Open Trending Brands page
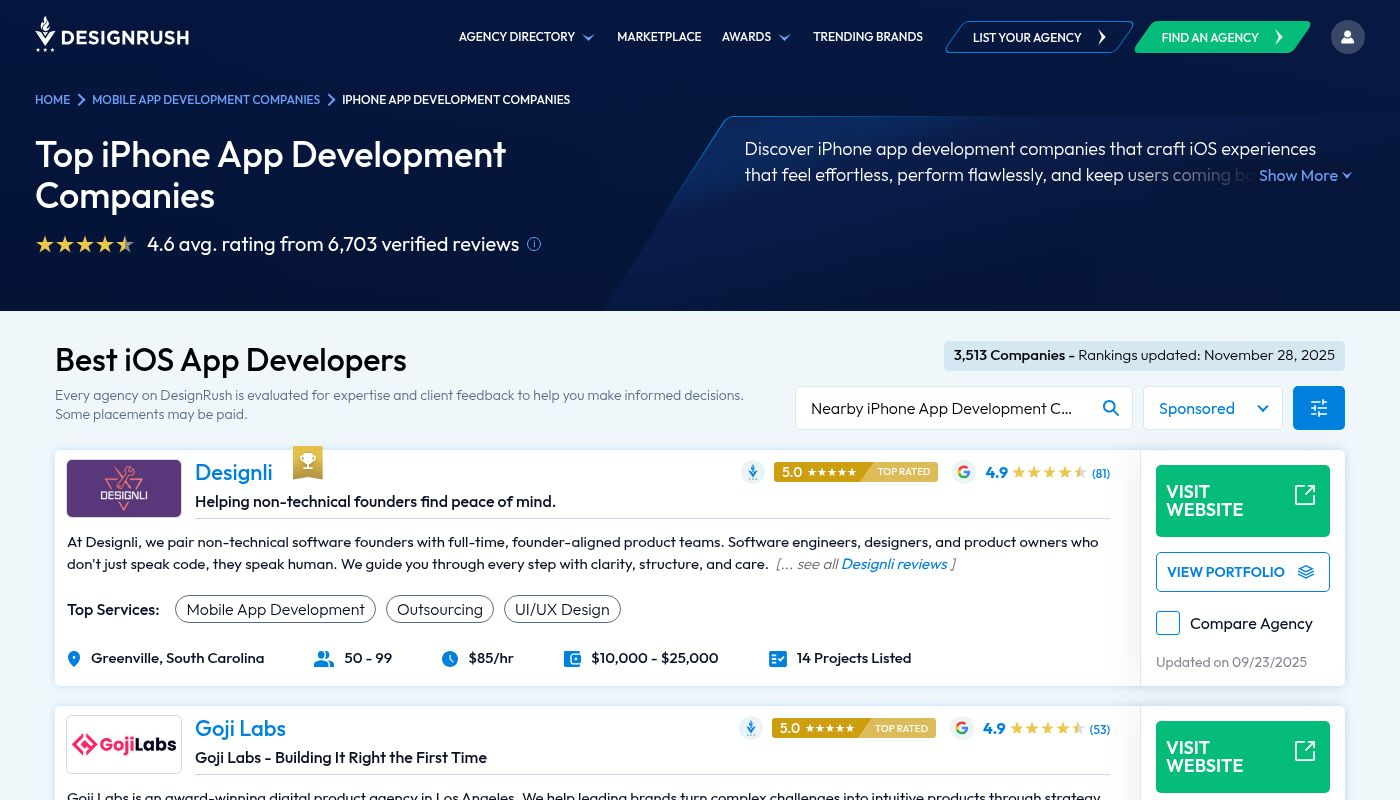Image resolution: width=1400 pixels, height=800 pixels. click(867, 37)
